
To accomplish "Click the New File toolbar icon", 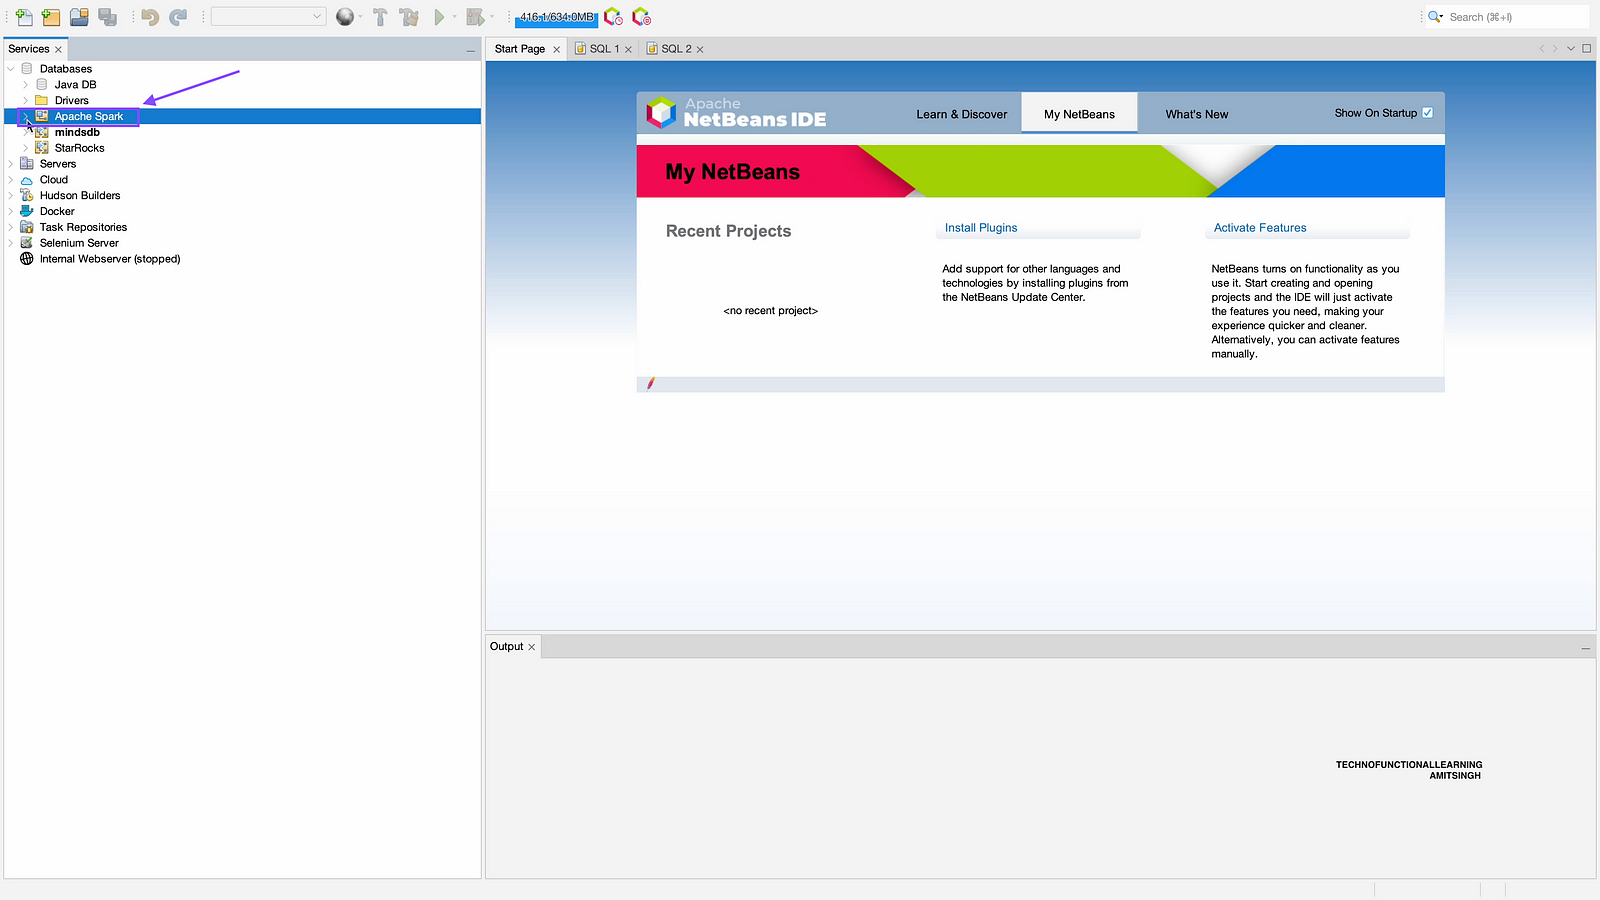I will pyautogui.click(x=24, y=17).
